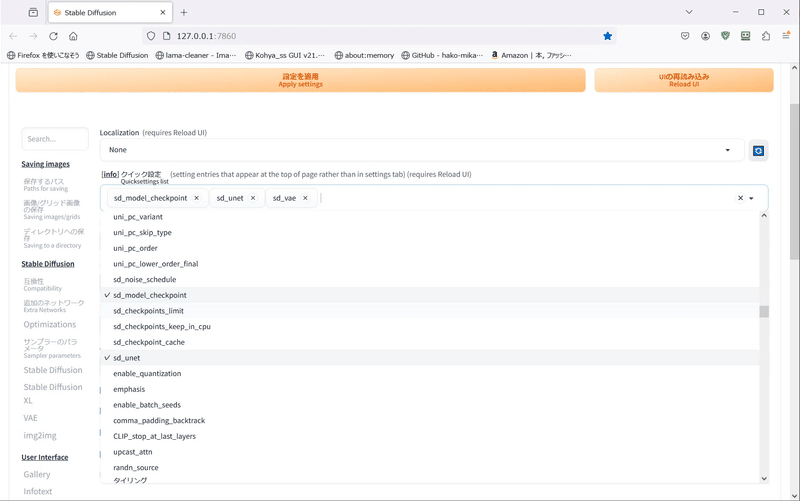Remove the sd_model_checkpoint tag
The image size is (800, 501).
click(196, 198)
